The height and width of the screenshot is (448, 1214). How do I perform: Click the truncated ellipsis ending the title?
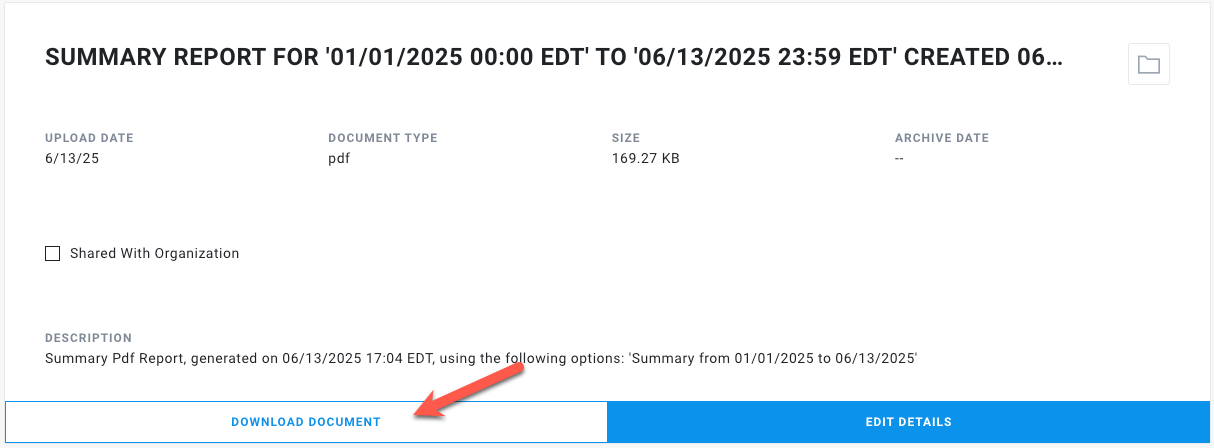[1055, 59]
